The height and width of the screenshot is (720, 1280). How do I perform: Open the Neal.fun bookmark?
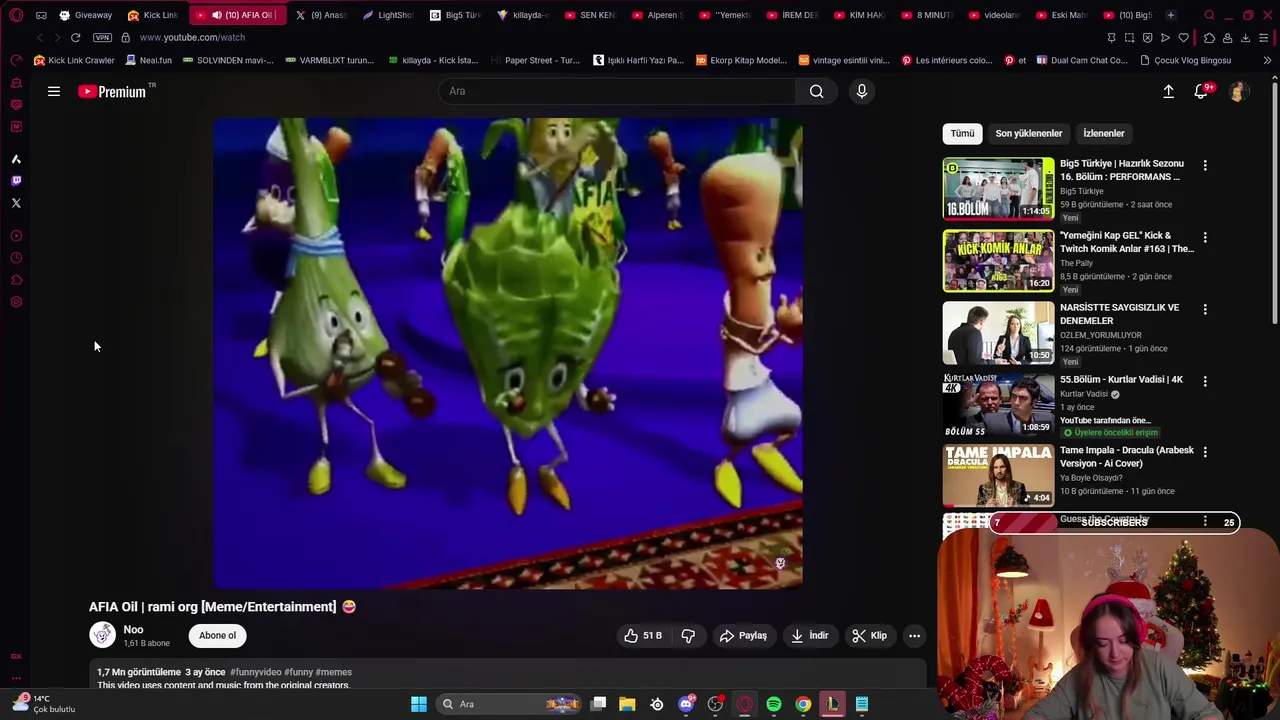[x=149, y=60]
